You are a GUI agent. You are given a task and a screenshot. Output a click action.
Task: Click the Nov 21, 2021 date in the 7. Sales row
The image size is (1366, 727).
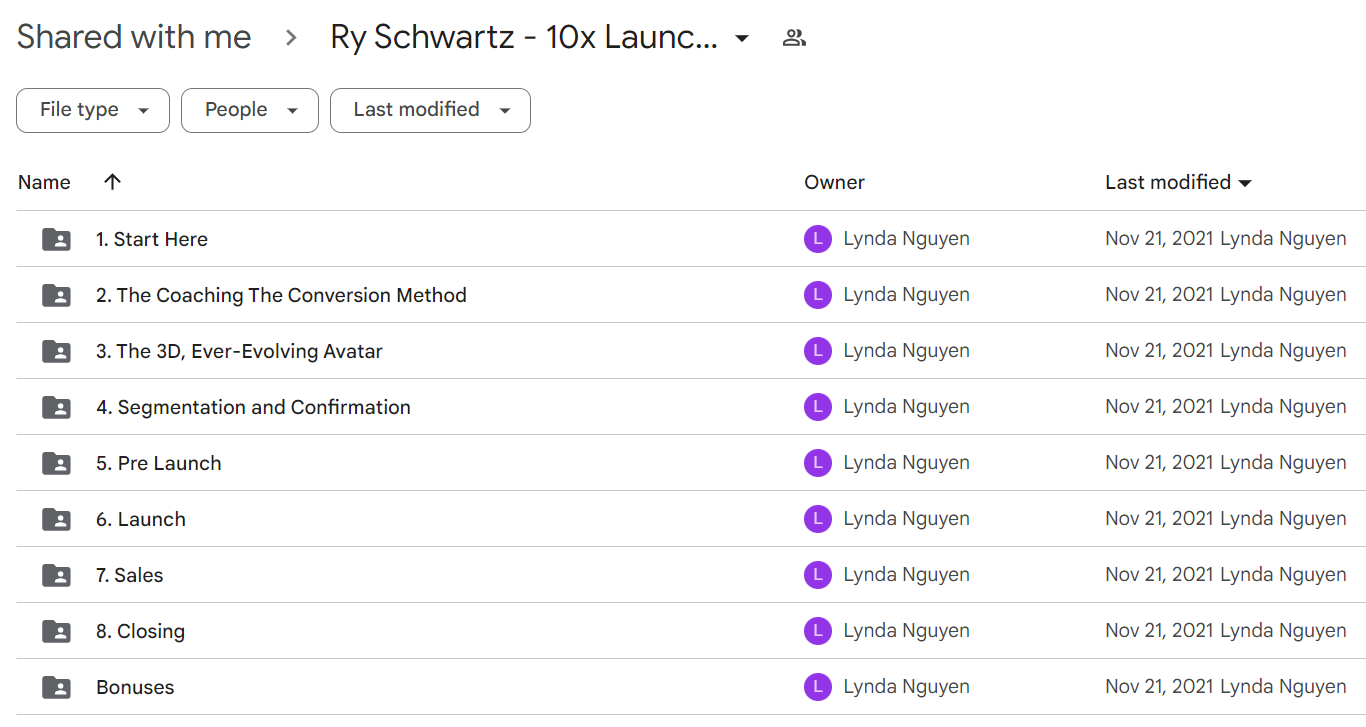point(1159,575)
